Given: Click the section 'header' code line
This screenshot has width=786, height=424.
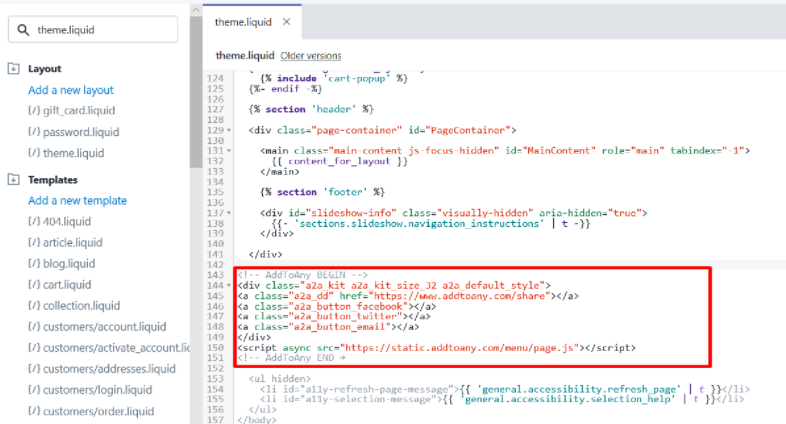Looking at the screenshot, I should point(311,109).
